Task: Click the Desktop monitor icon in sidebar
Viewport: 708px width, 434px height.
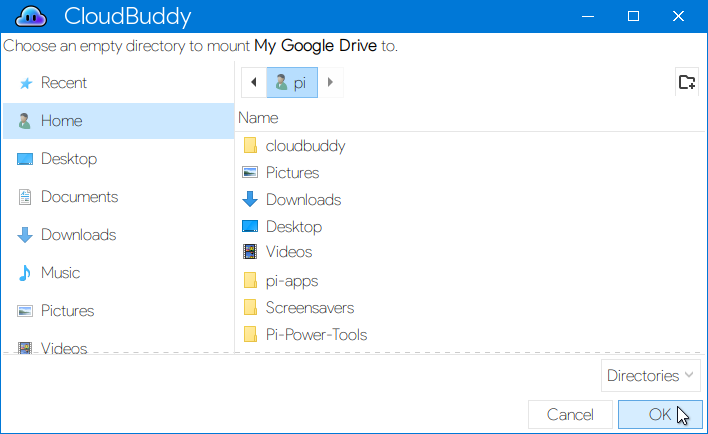Action: [x=25, y=159]
